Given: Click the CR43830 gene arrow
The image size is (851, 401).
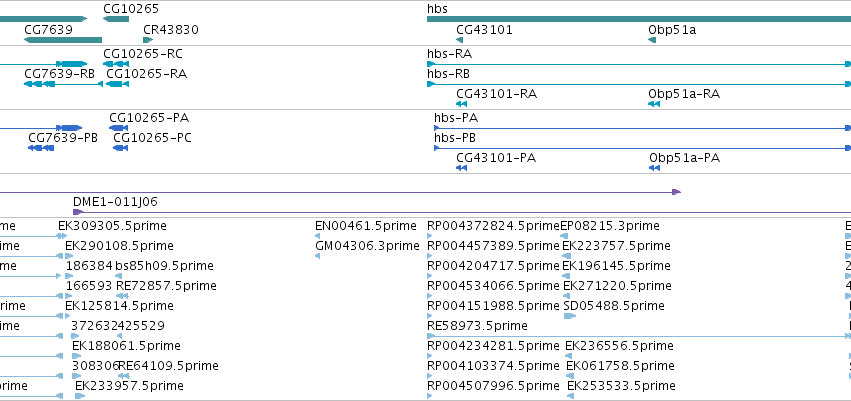Looking at the screenshot, I should pos(148,40).
